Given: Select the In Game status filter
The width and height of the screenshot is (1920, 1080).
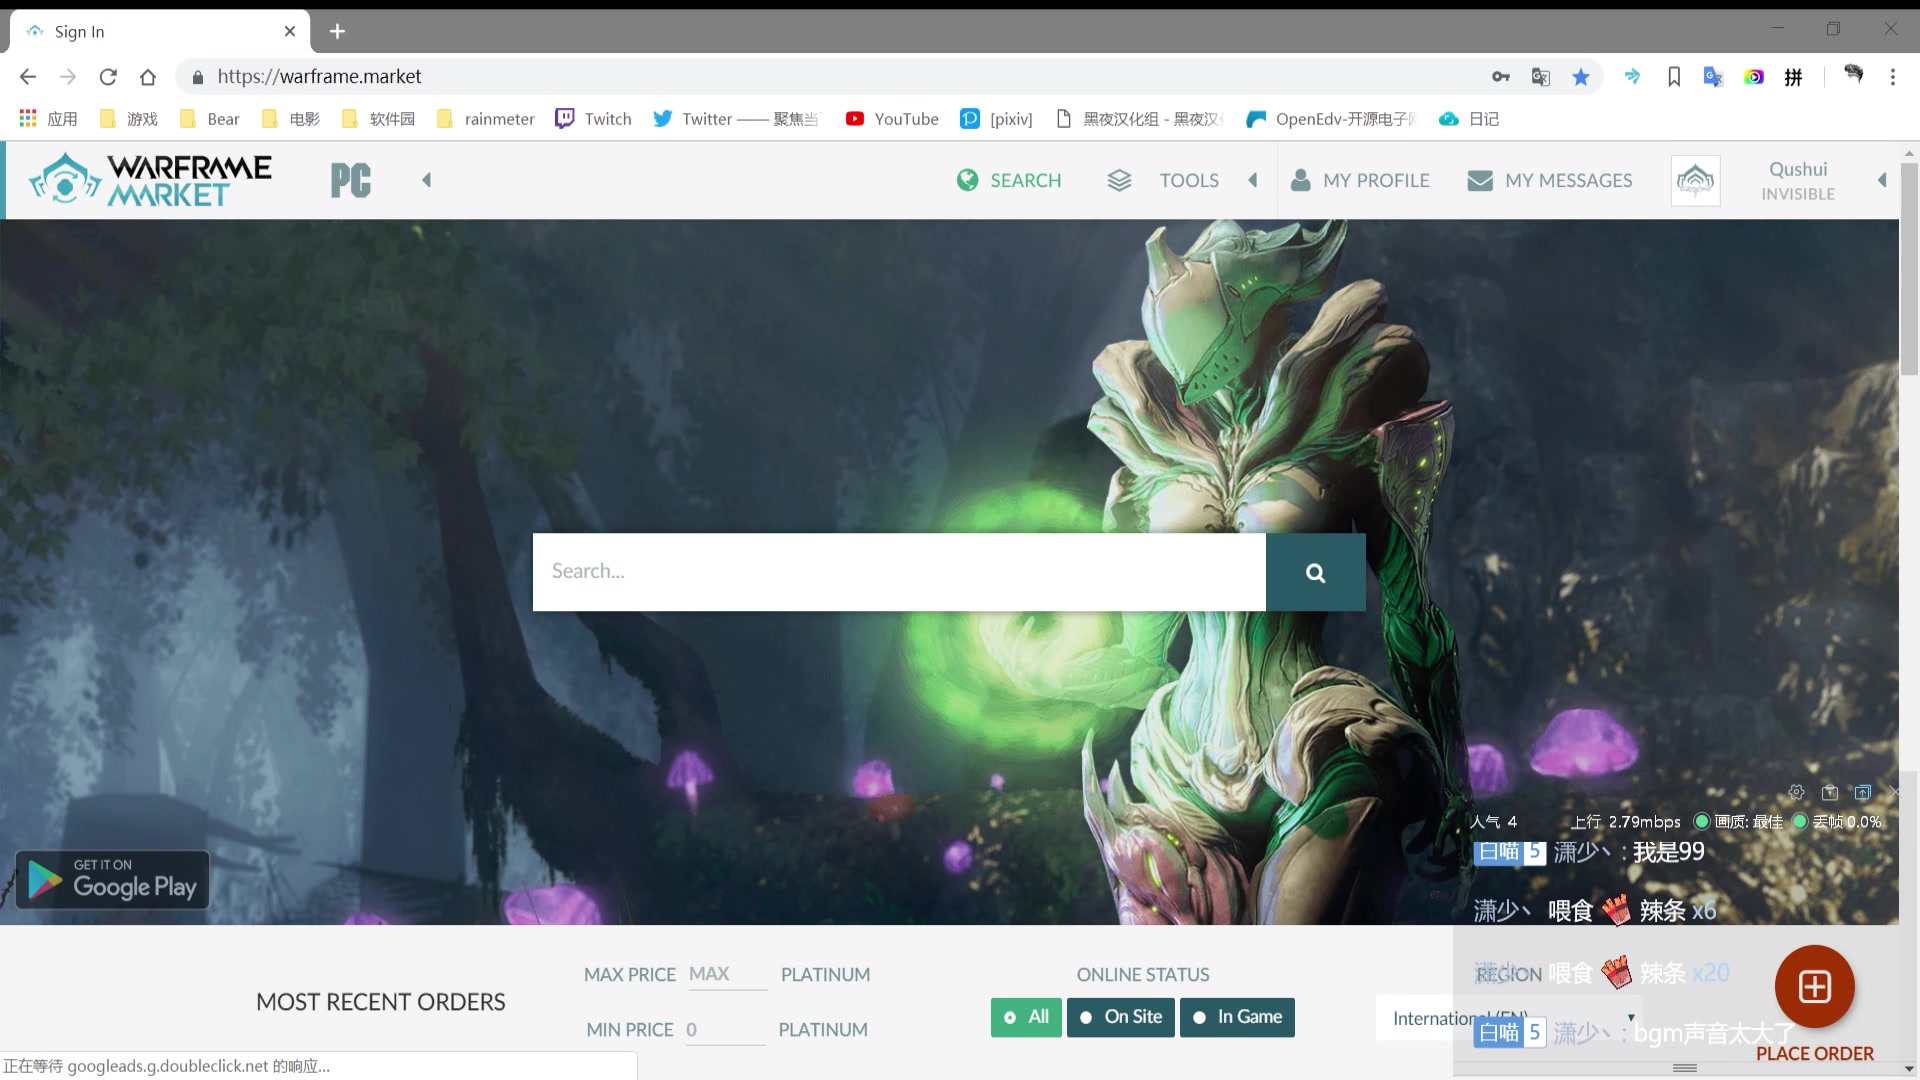Looking at the screenshot, I should pos(1237,1017).
